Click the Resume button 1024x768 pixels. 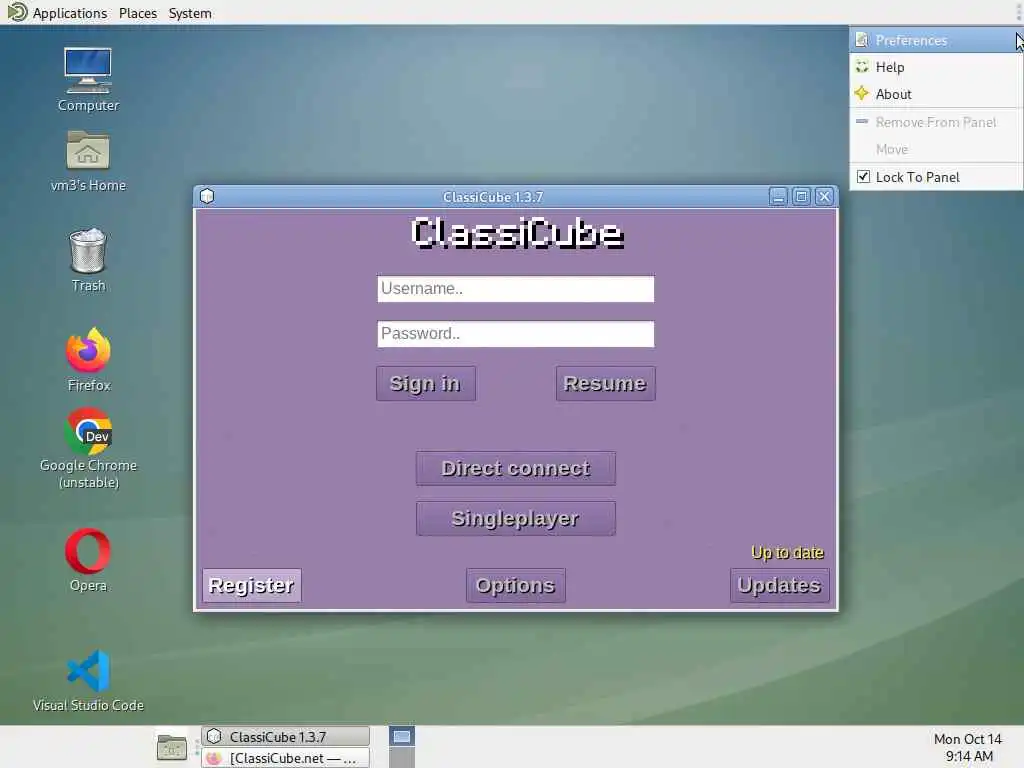point(605,383)
